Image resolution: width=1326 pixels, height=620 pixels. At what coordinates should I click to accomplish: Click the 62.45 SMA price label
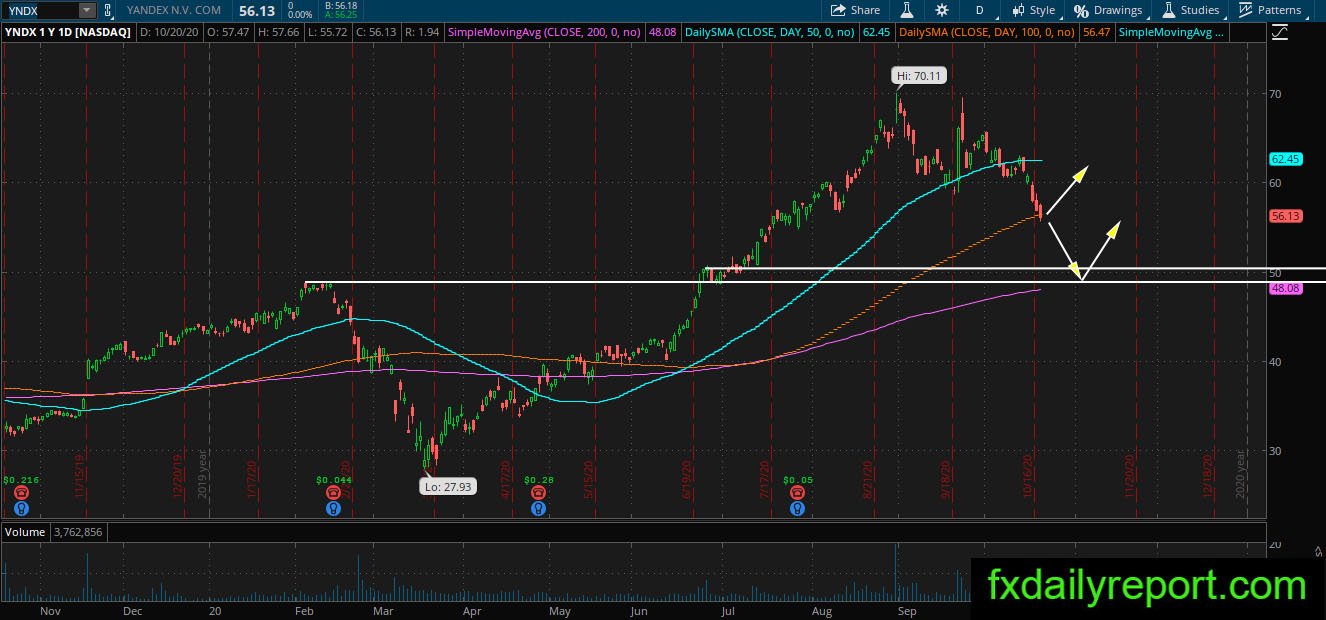(1285, 159)
